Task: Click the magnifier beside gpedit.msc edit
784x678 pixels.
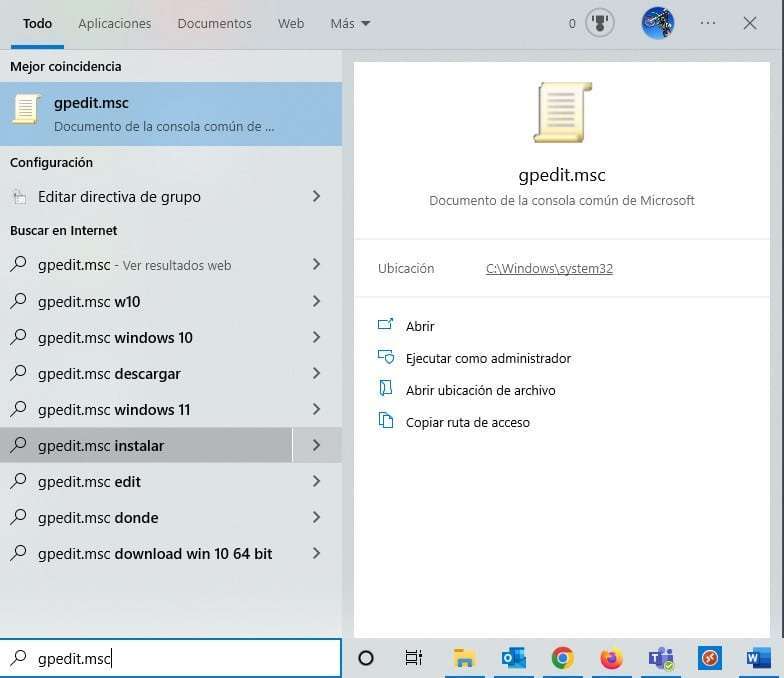Action: pyautogui.click(x=18, y=481)
